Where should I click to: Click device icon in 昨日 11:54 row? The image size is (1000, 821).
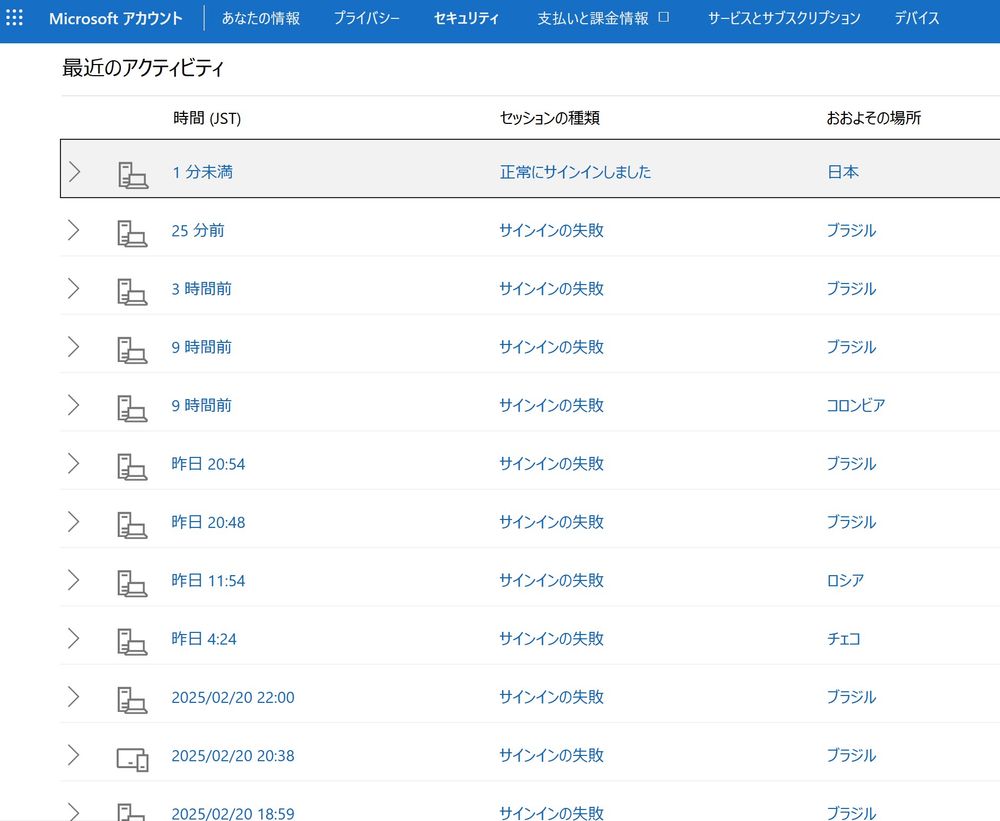click(x=132, y=583)
